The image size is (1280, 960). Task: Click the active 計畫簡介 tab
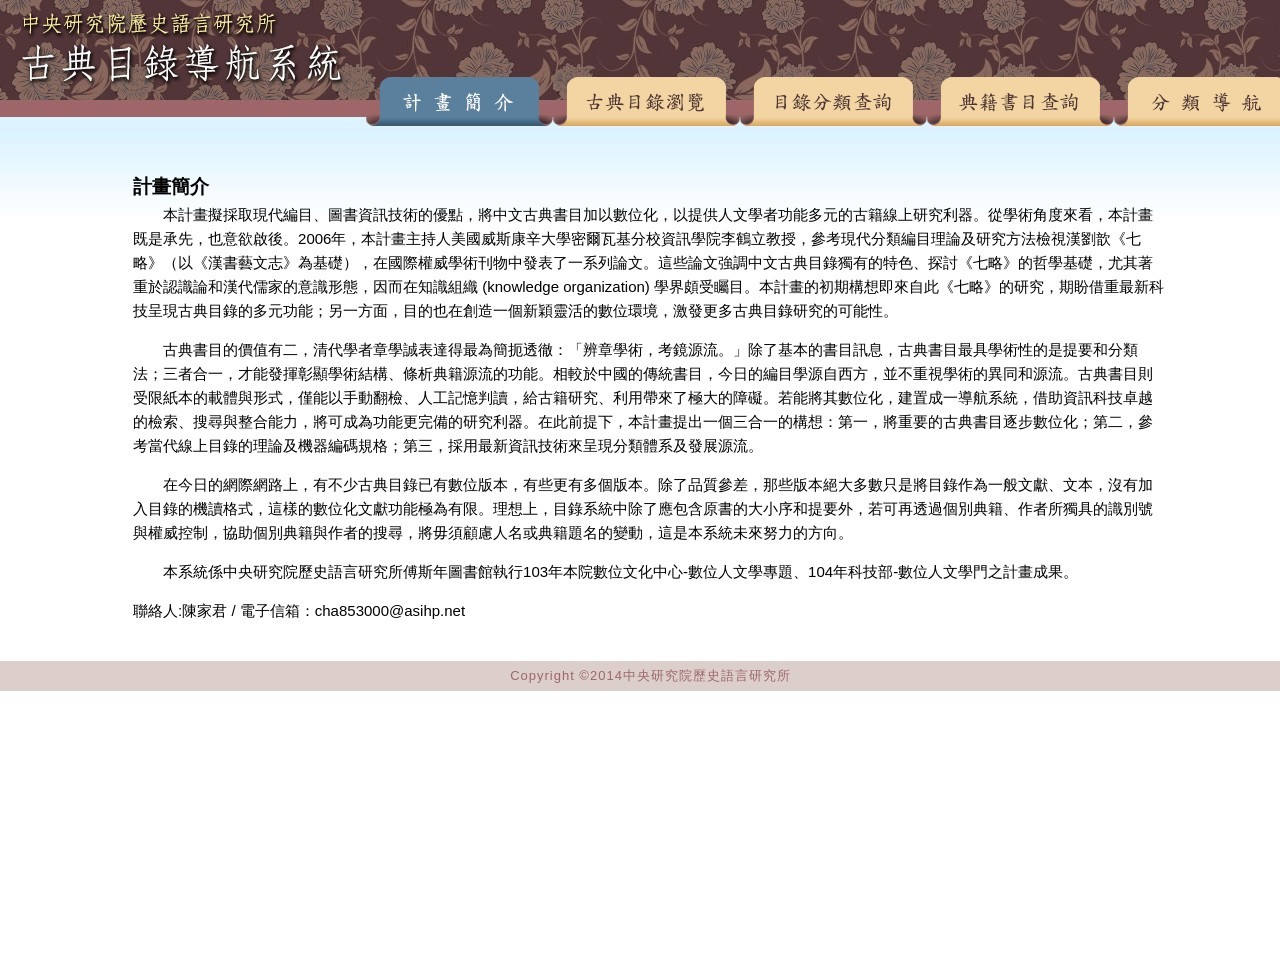(x=459, y=102)
